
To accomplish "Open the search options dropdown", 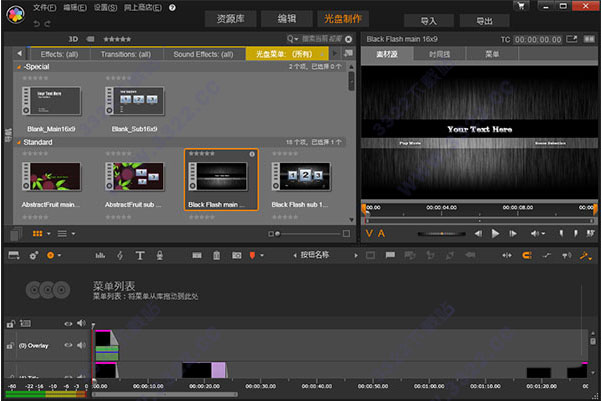I will click(x=292, y=39).
